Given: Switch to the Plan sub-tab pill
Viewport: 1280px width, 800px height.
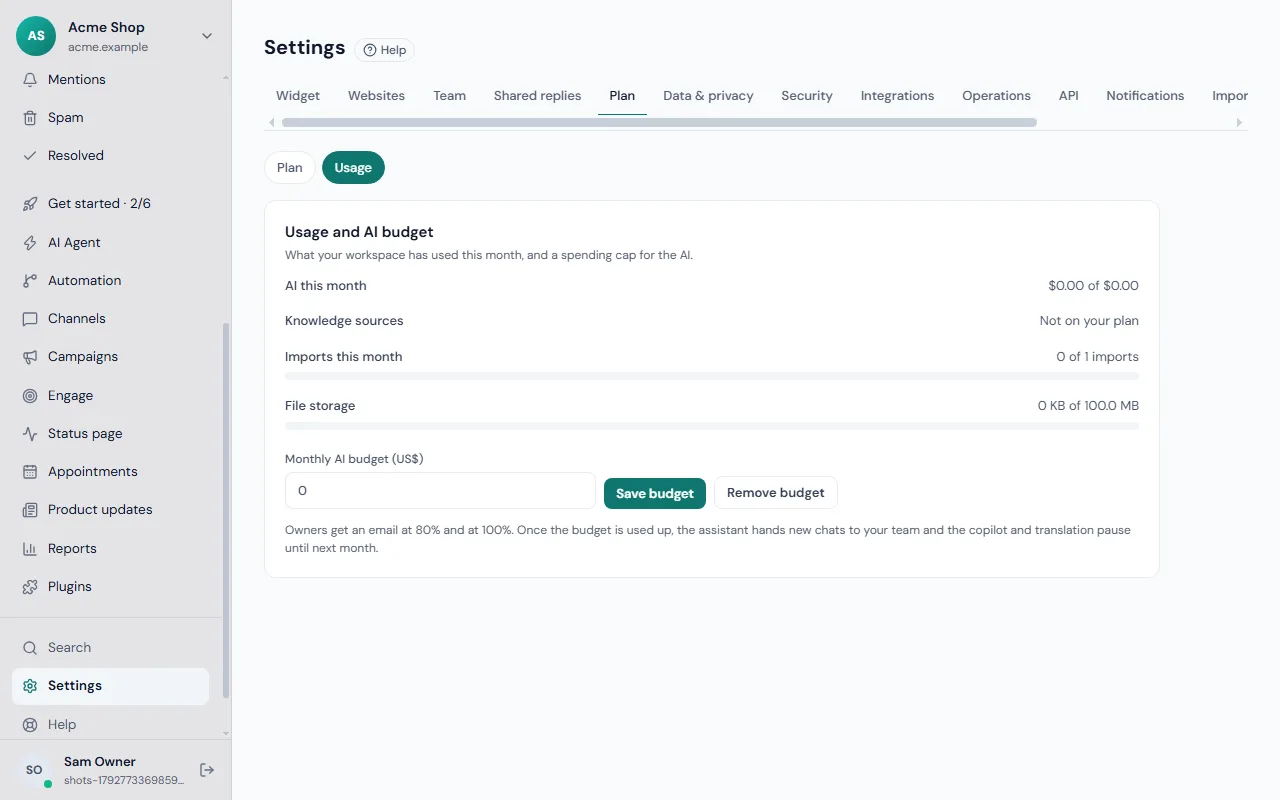Looking at the screenshot, I should [x=290, y=168].
